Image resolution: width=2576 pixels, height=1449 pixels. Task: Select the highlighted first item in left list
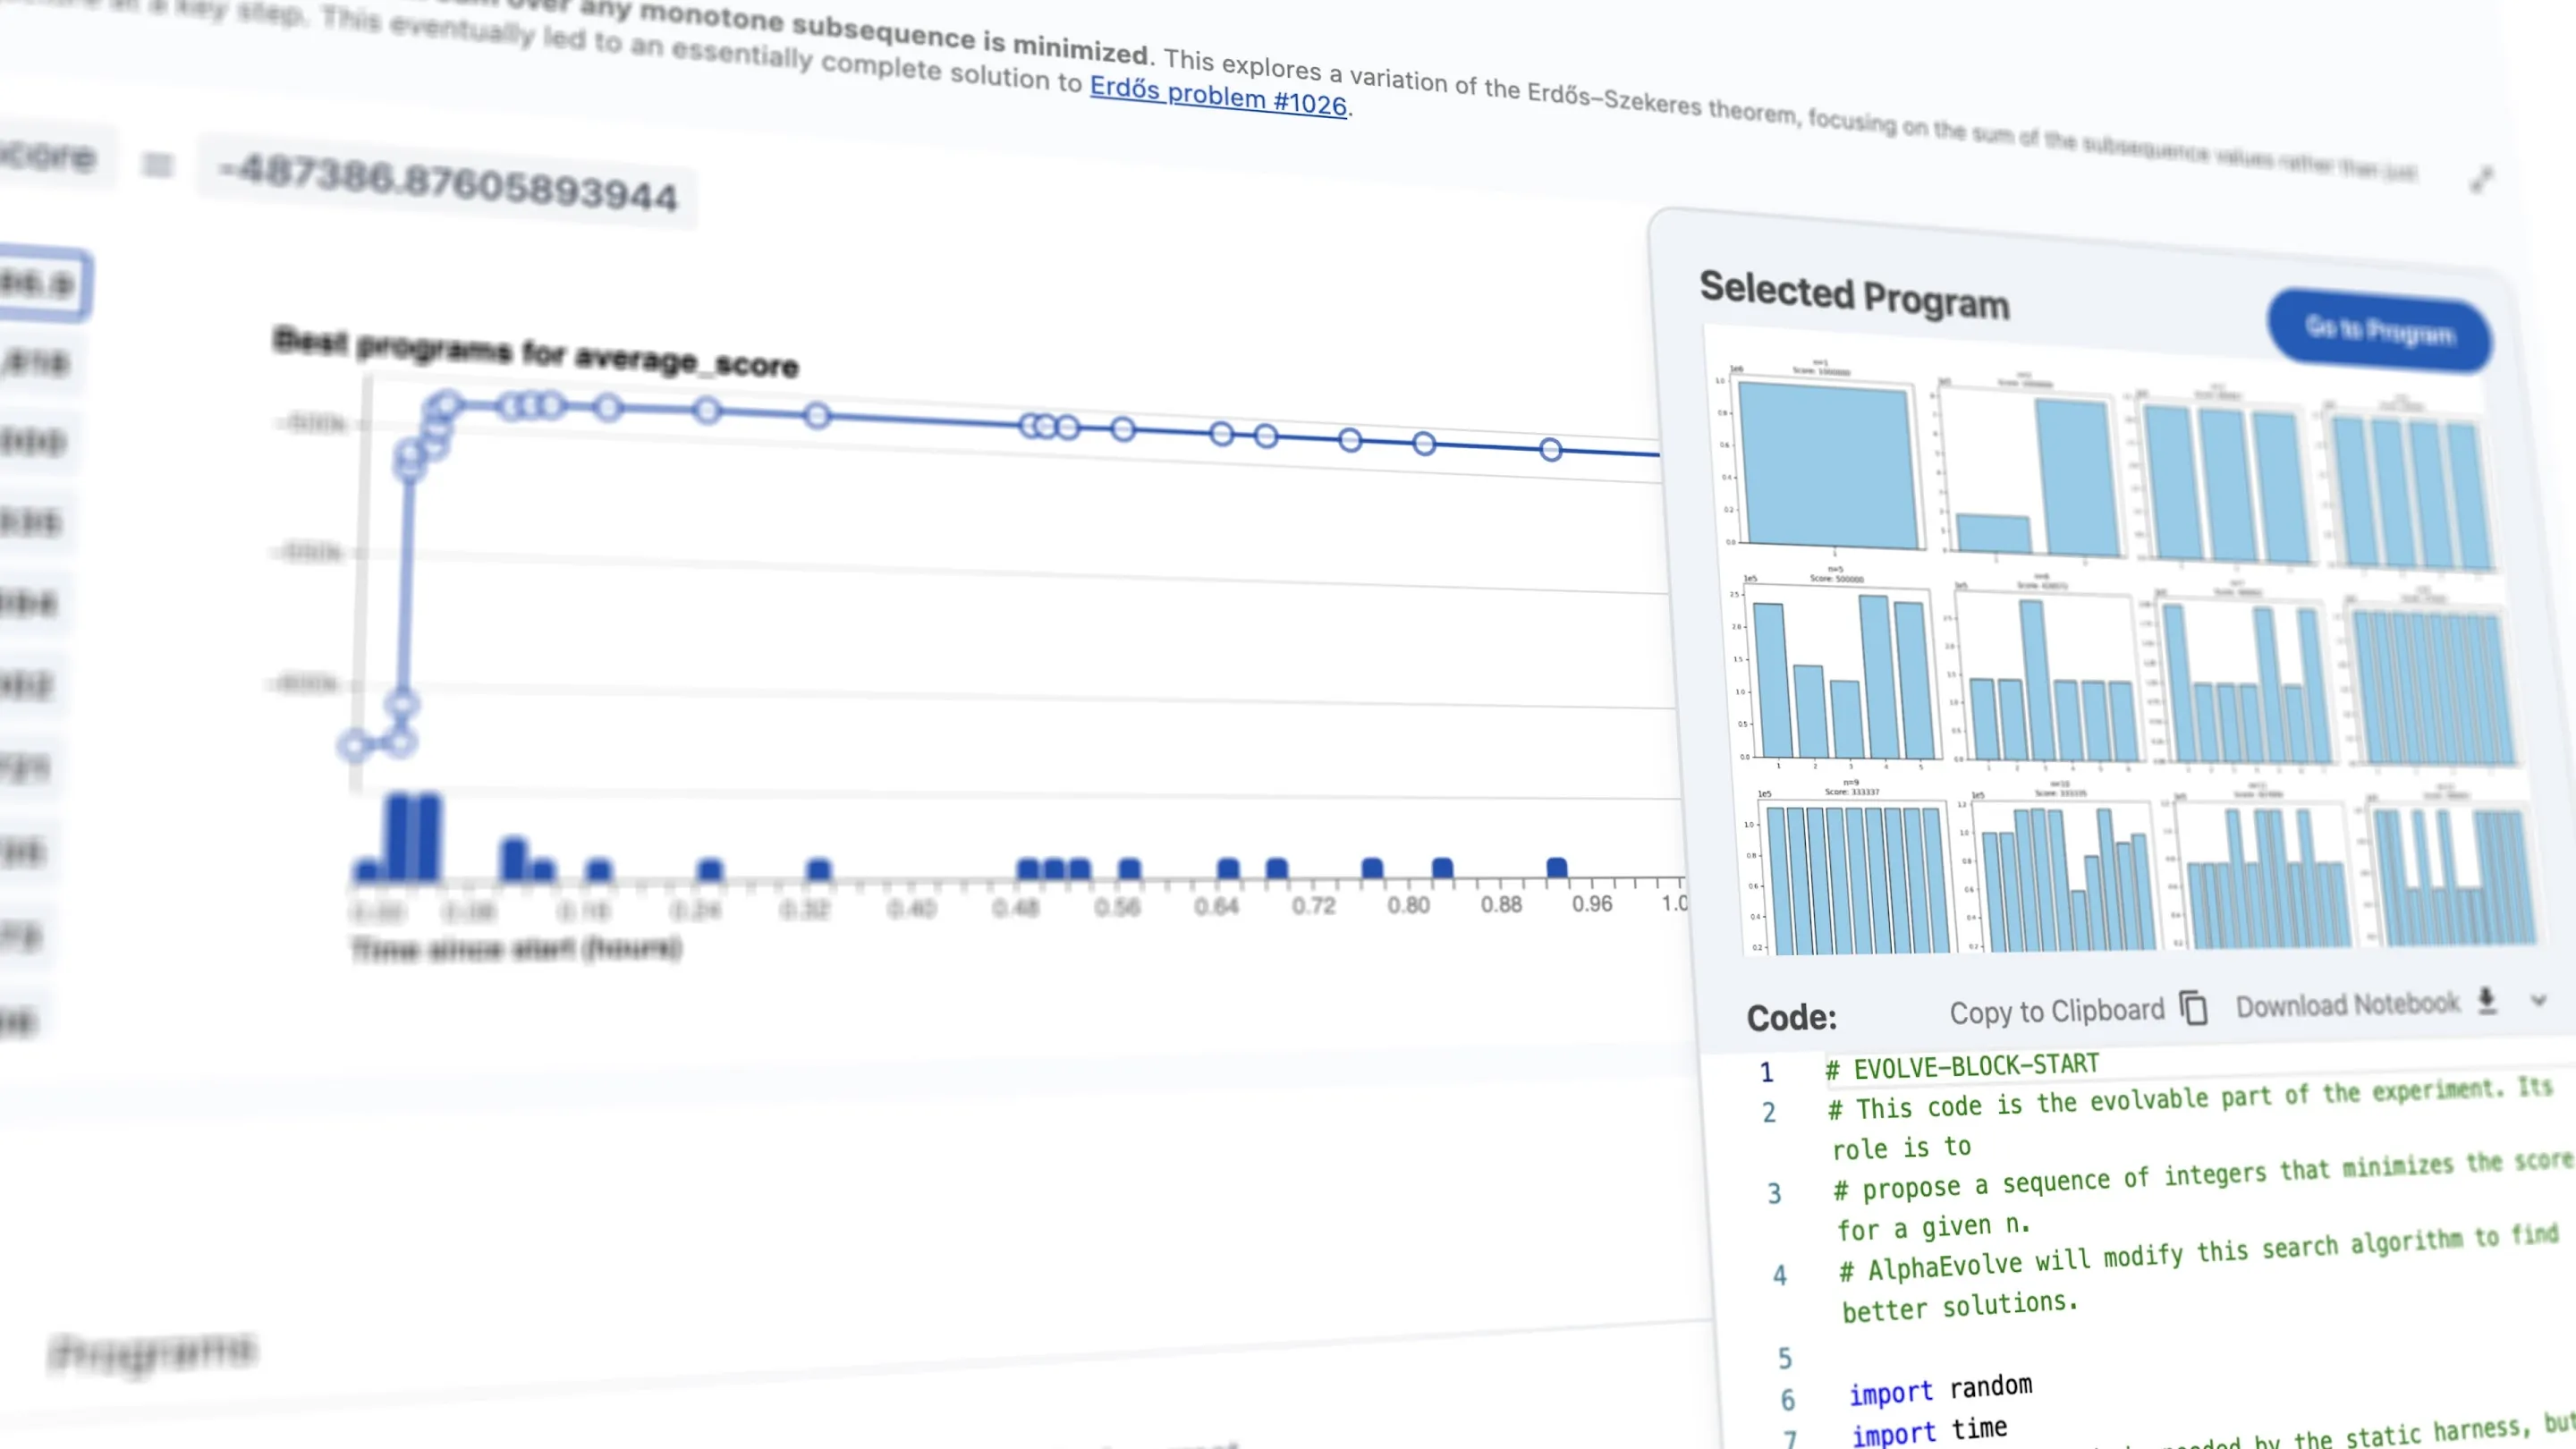coord(42,284)
